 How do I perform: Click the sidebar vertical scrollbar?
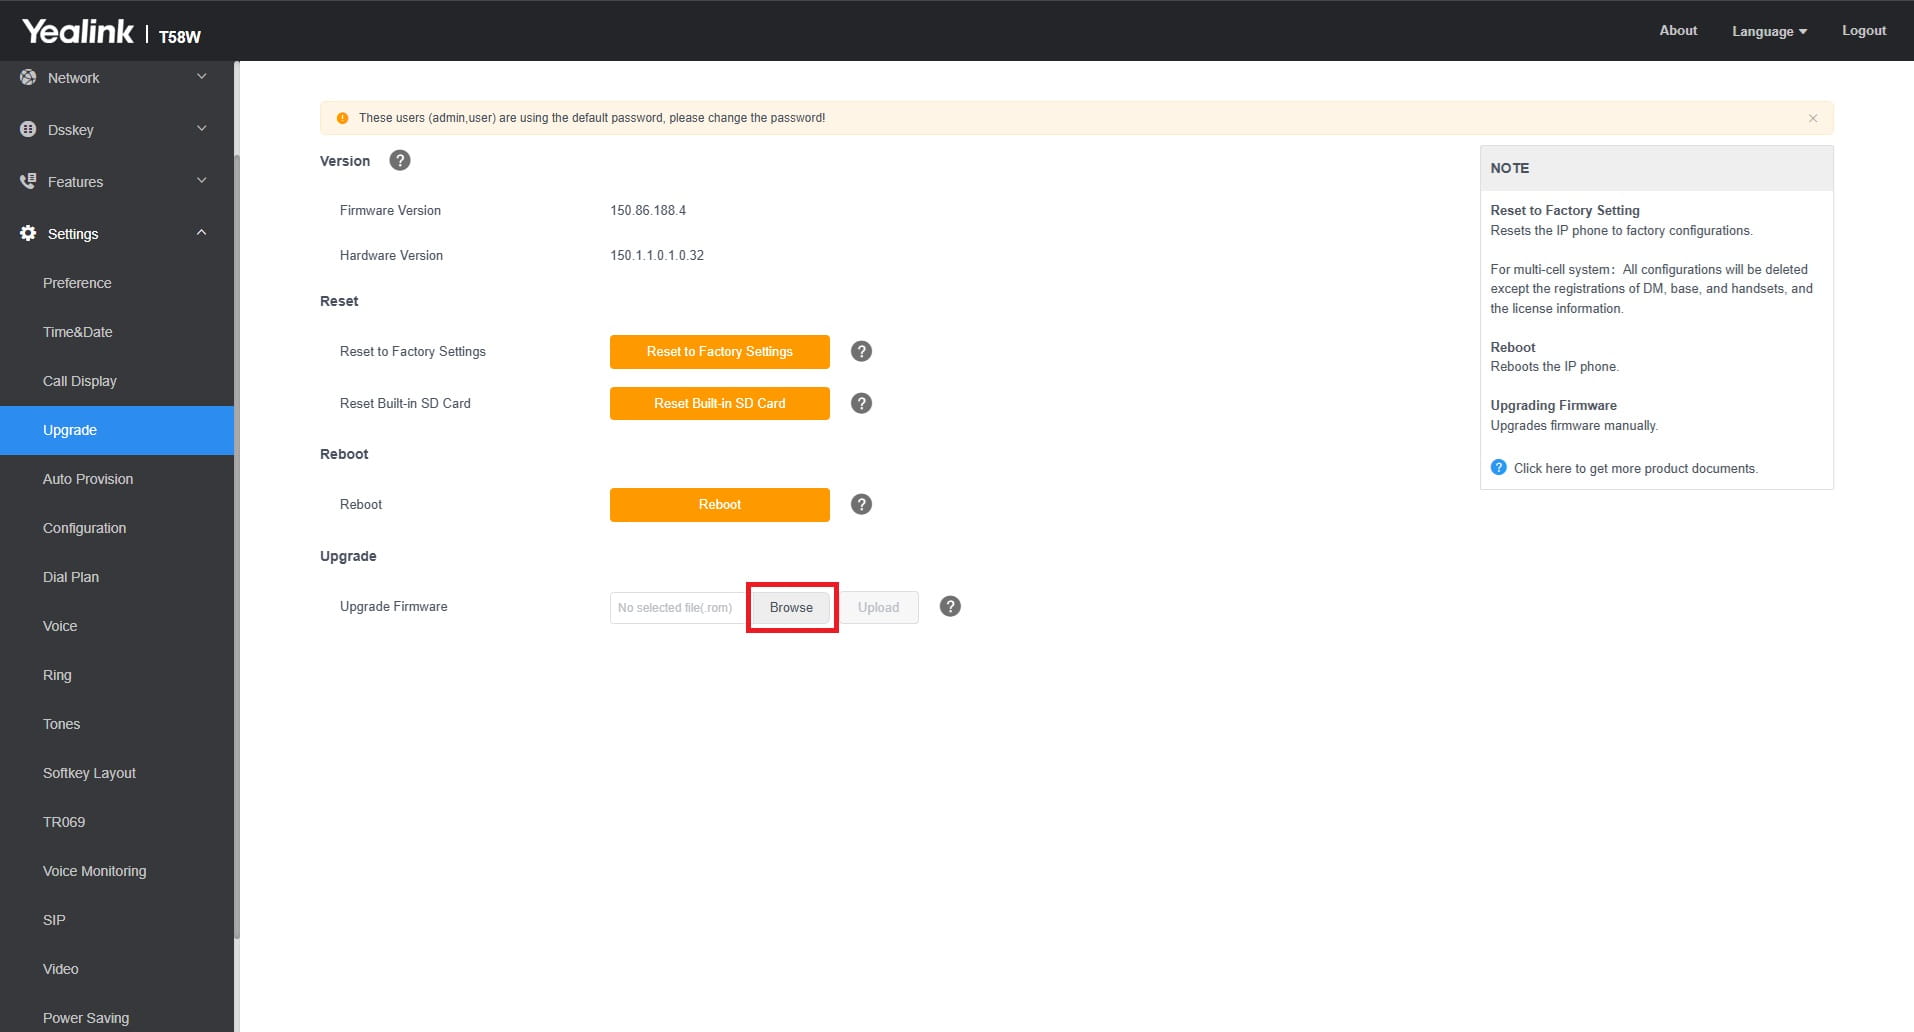(x=237, y=546)
